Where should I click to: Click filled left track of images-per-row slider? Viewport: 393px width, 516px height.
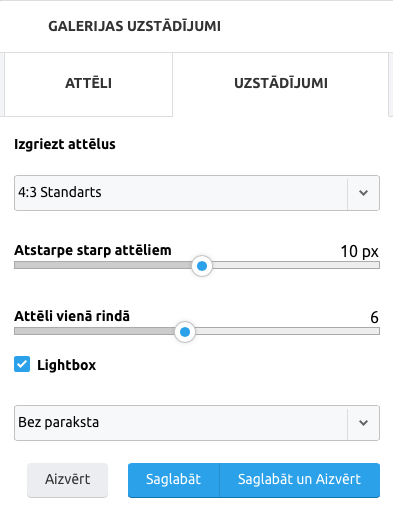point(95,331)
